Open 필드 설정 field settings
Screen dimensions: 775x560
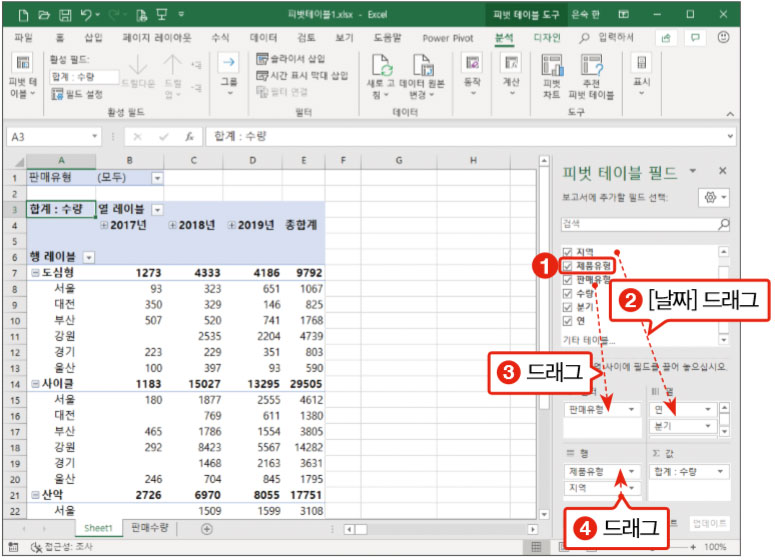pos(78,94)
